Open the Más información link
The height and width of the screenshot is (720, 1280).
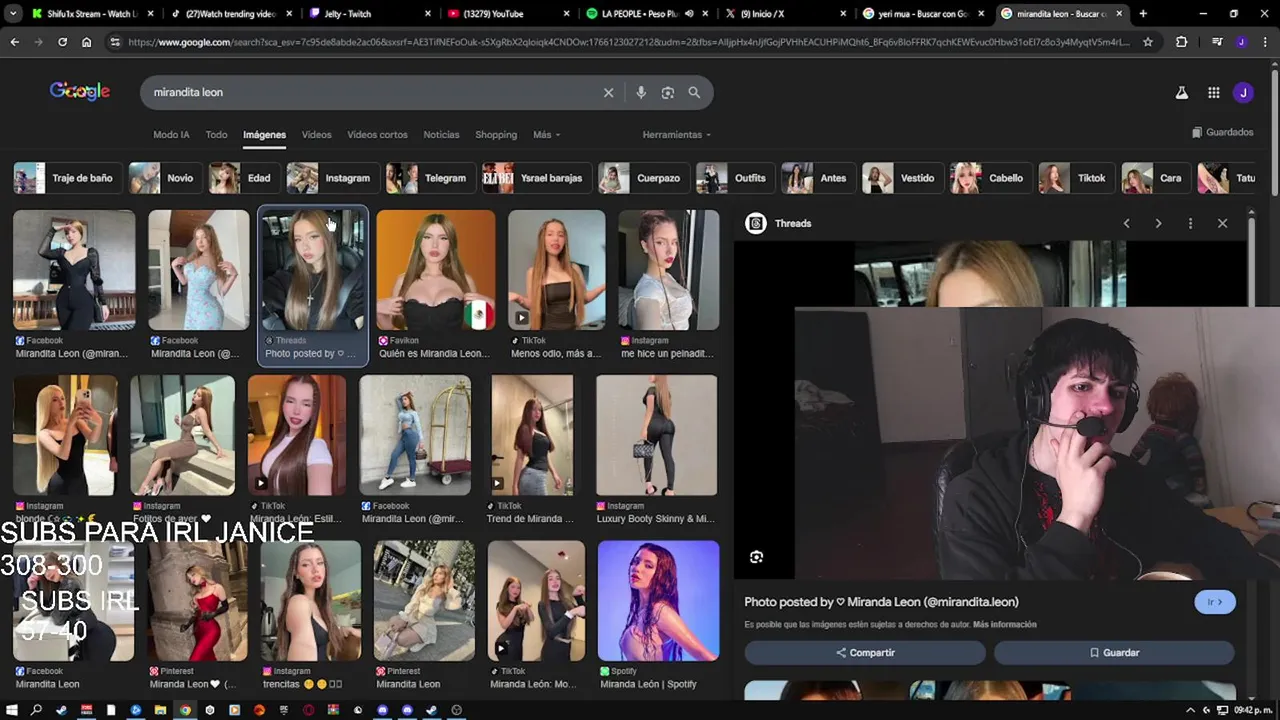click(x=1004, y=624)
